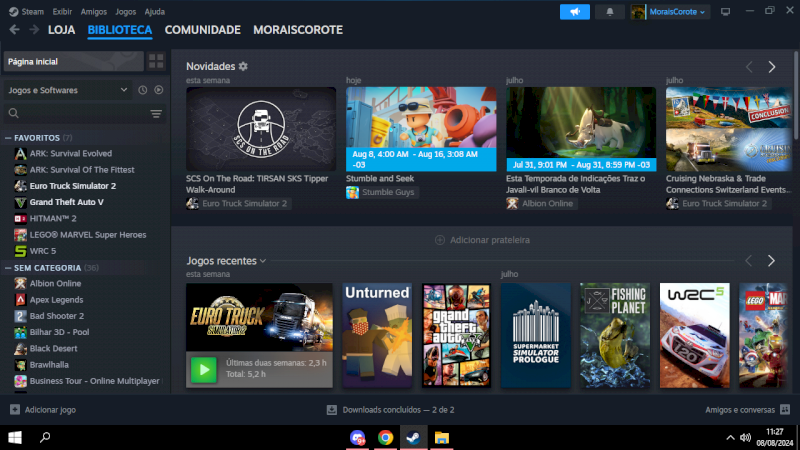Open the Jogos e Softwares dropdown

(x=67, y=90)
